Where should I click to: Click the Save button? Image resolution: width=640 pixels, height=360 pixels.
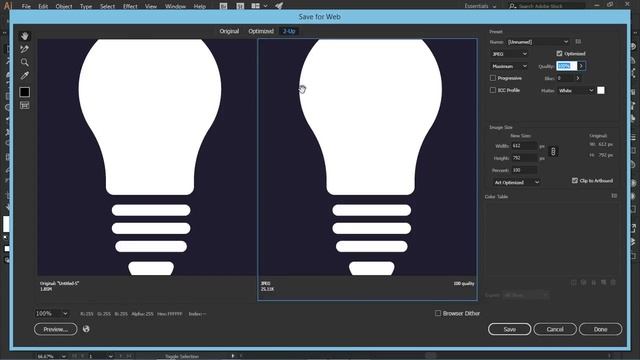(509, 329)
